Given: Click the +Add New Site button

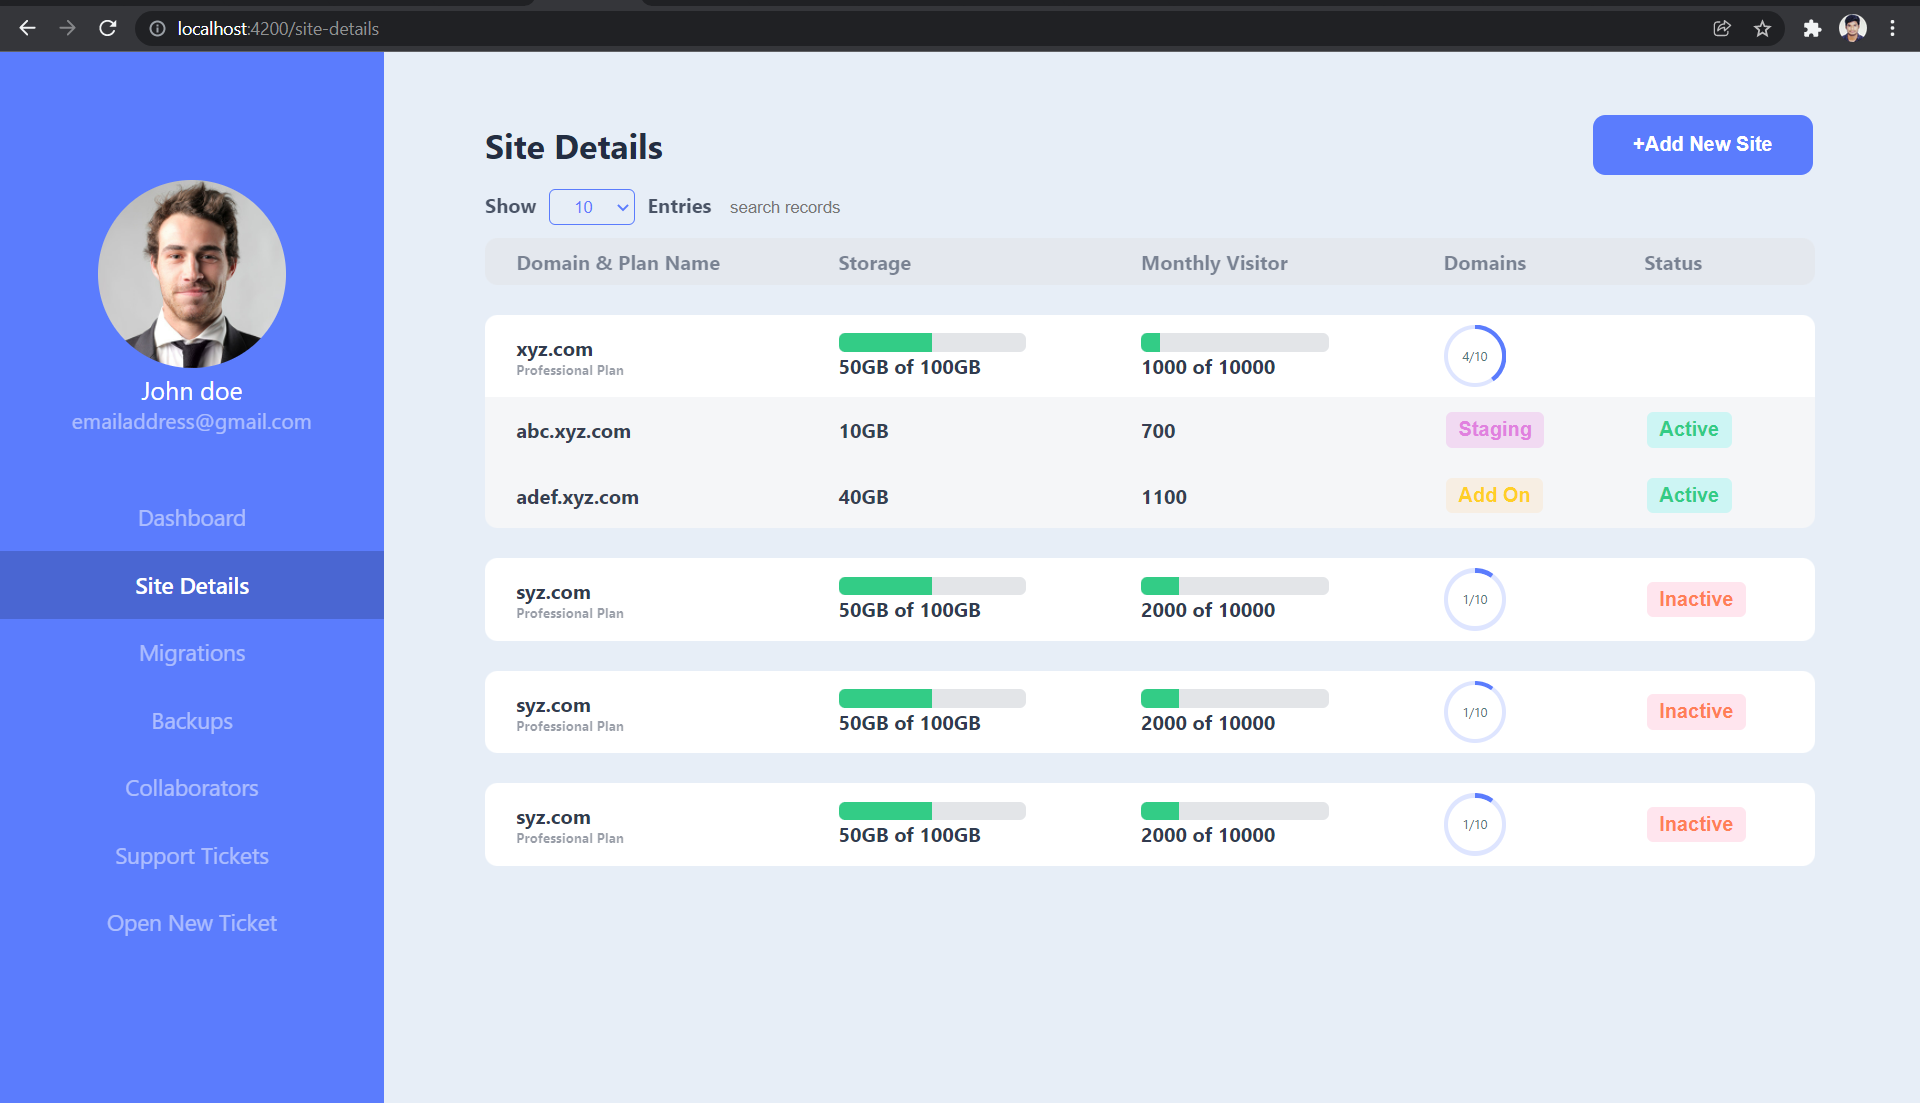Looking at the screenshot, I should coord(1702,144).
